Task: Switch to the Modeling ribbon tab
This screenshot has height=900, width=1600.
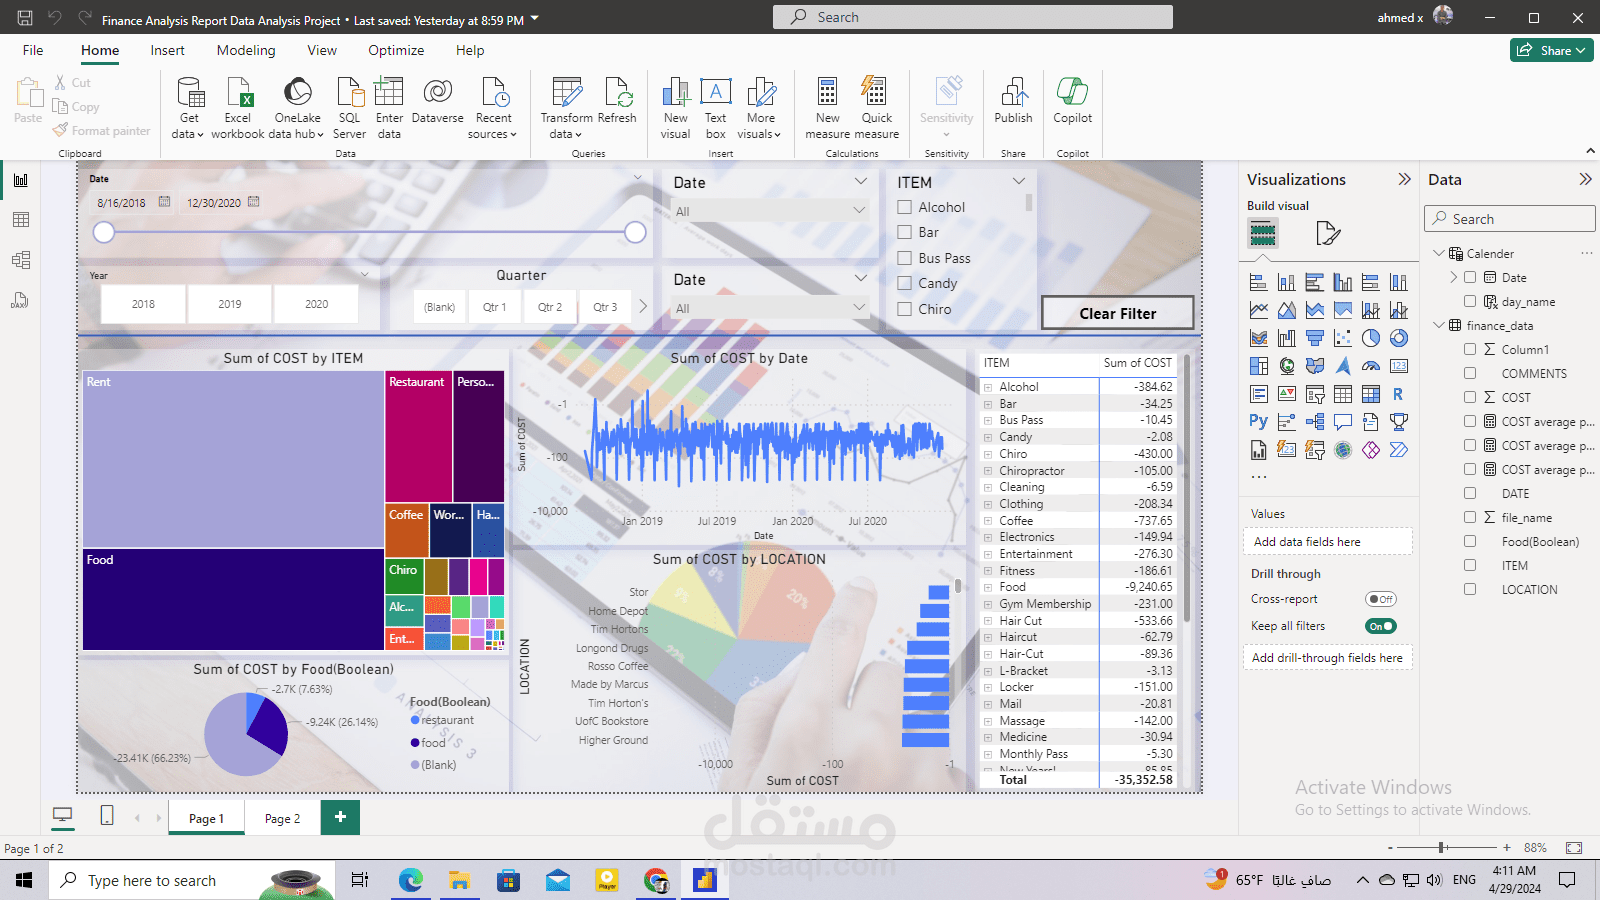Action: [246, 50]
